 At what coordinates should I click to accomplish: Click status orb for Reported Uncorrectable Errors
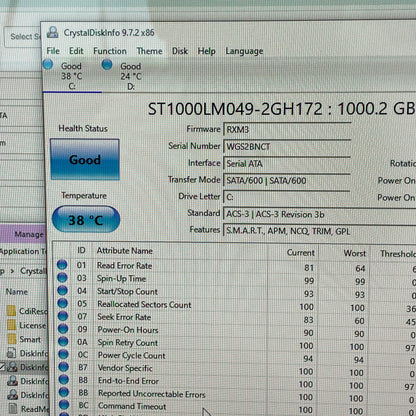point(64,392)
